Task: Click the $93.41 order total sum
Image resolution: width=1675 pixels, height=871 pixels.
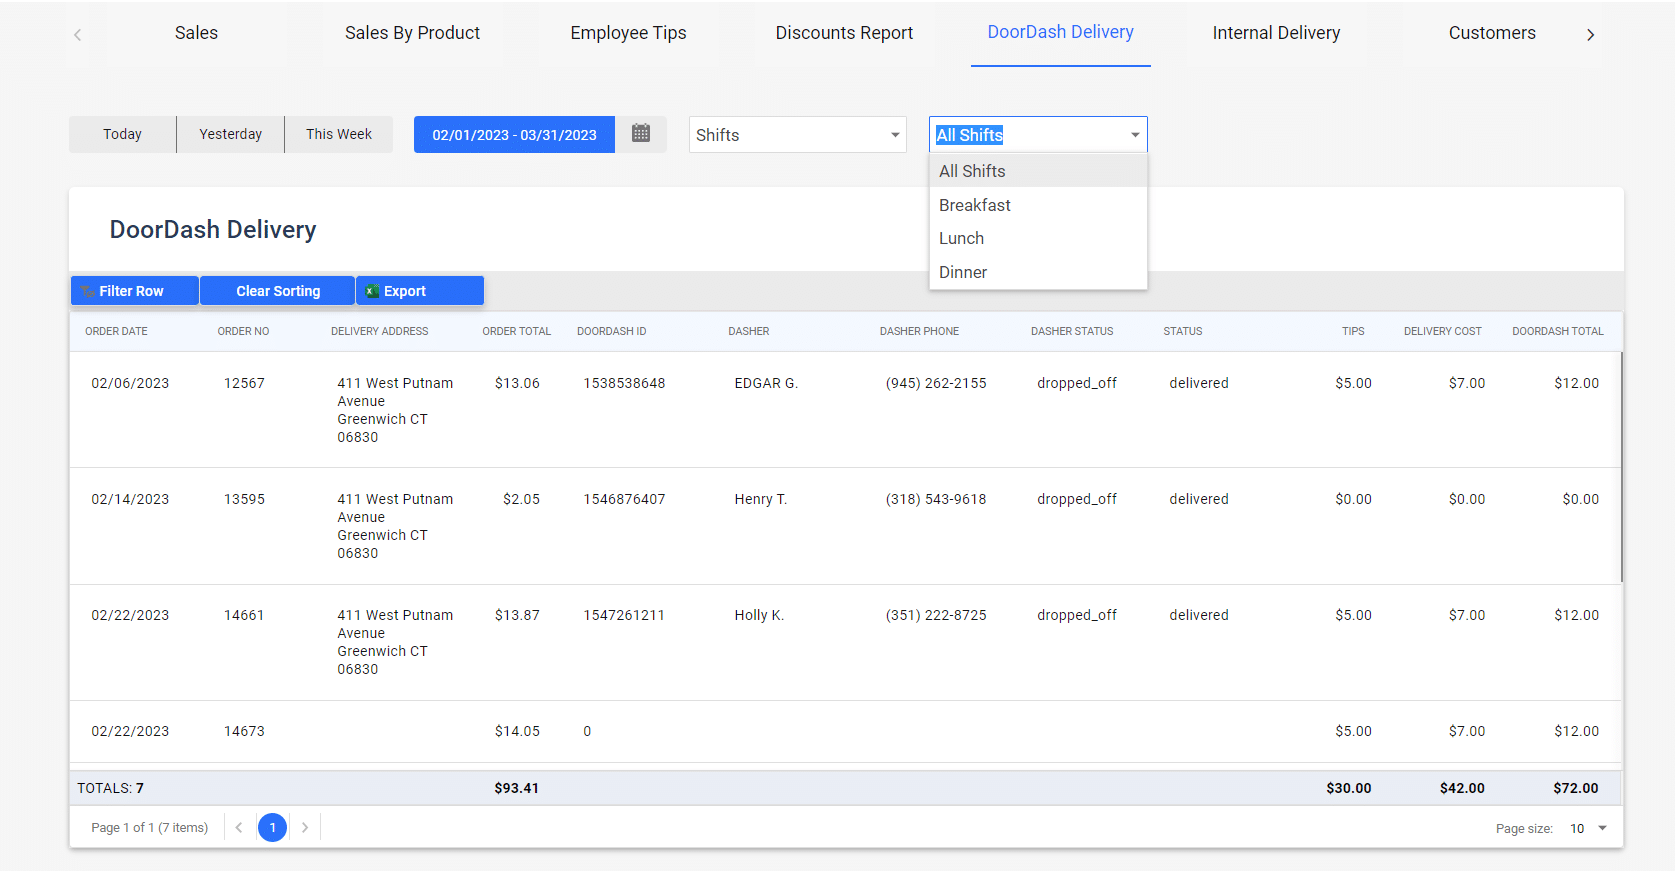Action: point(516,788)
